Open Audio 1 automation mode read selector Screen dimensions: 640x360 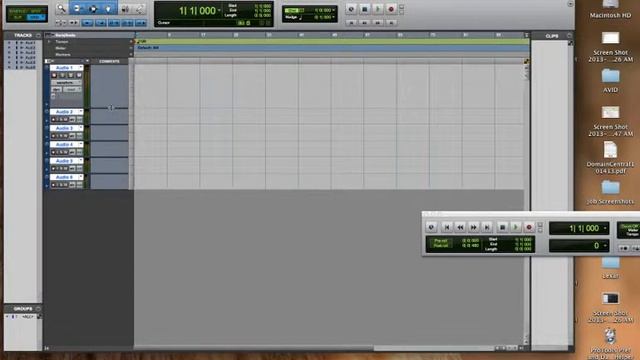click(x=72, y=89)
